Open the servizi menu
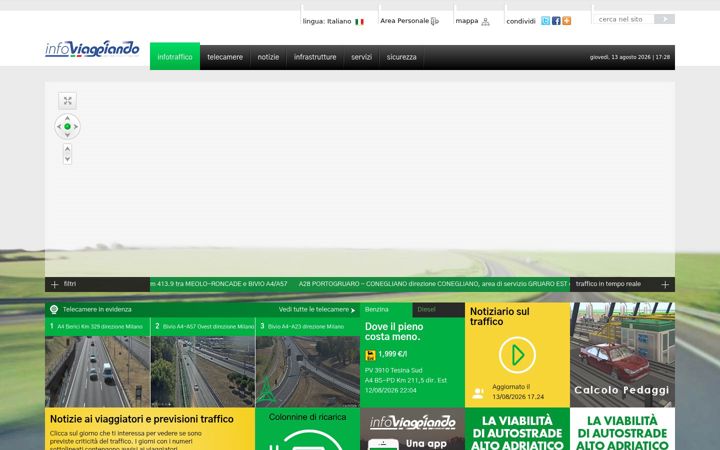The height and width of the screenshot is (450, 720). [x=361, y=57]
